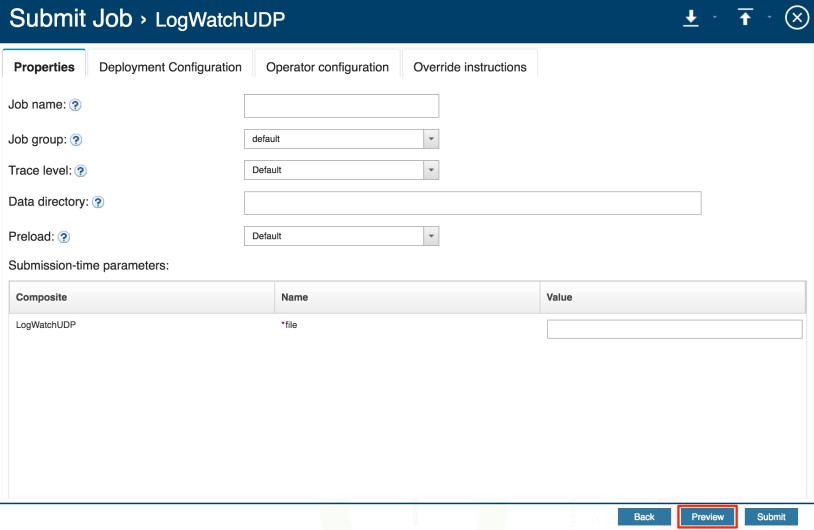Image resolution: width=814 pixels, height=530 pixels.
Task: Click the LogWatchUDP title in header
Action: pyautogui.click(x=220, y=20)
